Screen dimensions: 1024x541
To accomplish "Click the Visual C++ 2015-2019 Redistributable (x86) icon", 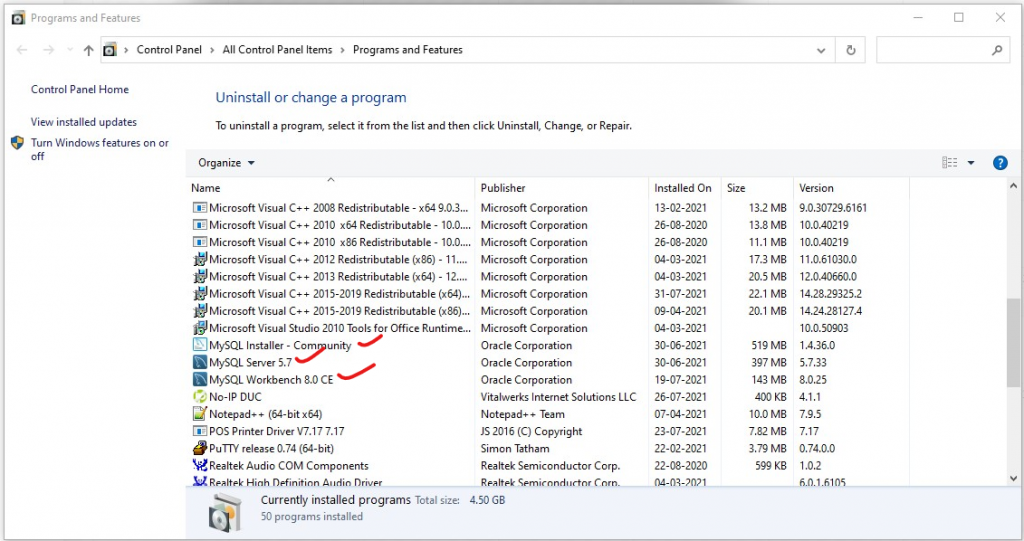I will (200, 310).
